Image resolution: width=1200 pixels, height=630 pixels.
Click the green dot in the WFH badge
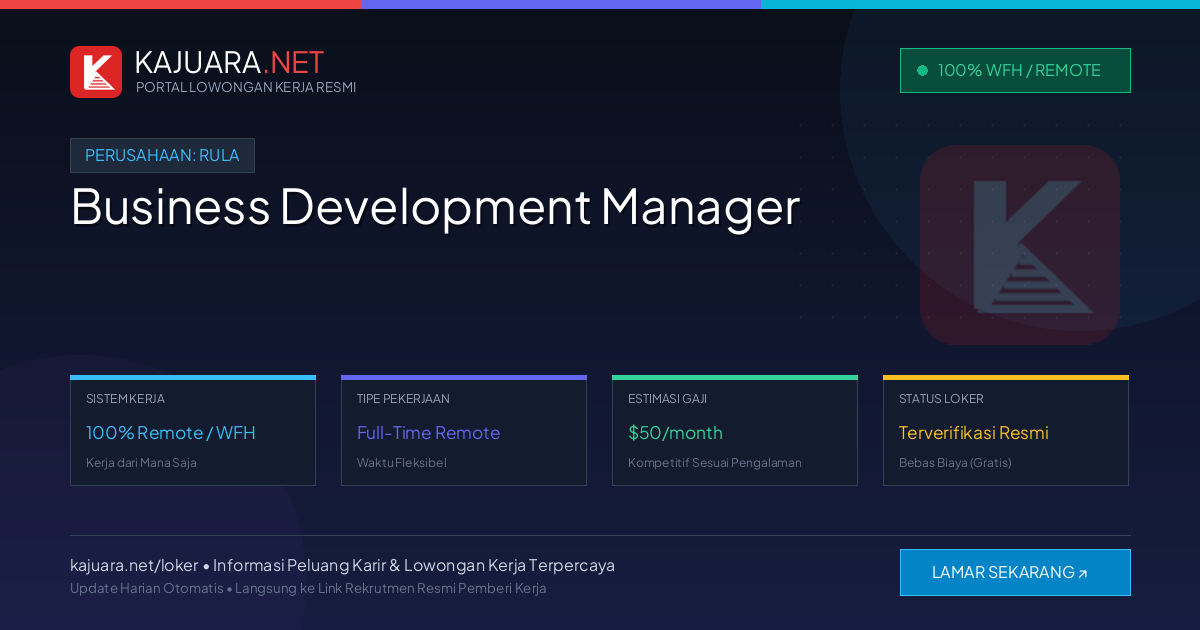922,71
